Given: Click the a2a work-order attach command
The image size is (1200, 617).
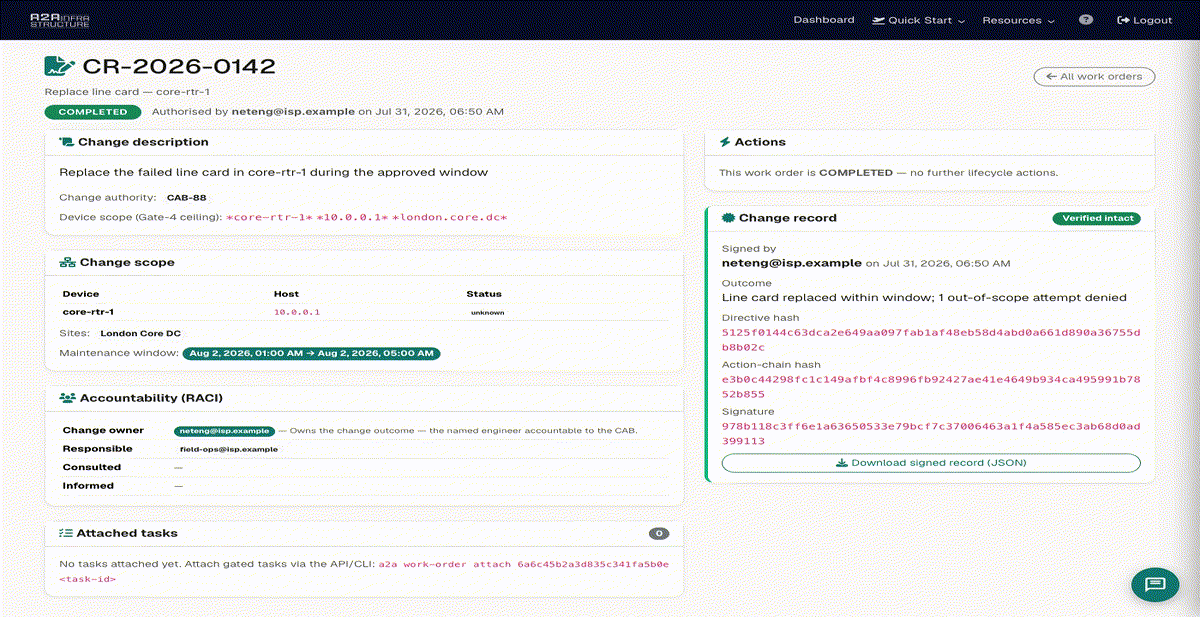Looking at the screenshot, I should point(364,572).
